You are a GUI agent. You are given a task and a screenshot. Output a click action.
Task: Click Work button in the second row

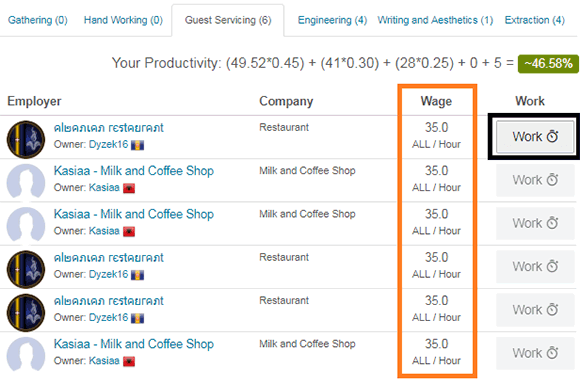click(535, 180)
